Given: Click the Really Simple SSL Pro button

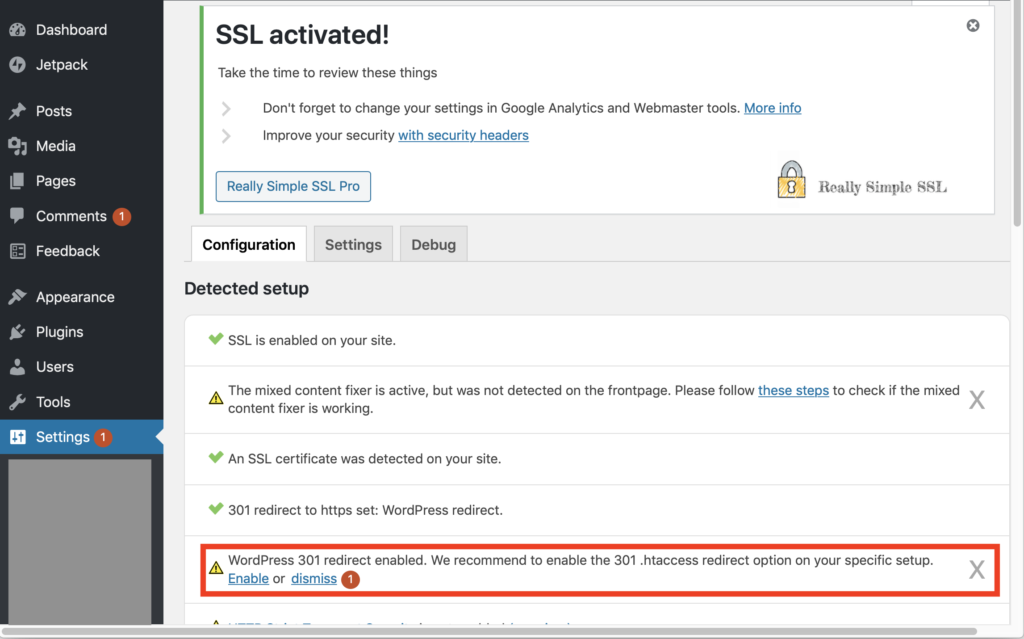Looking at the screenshot, I should (293, 186).
